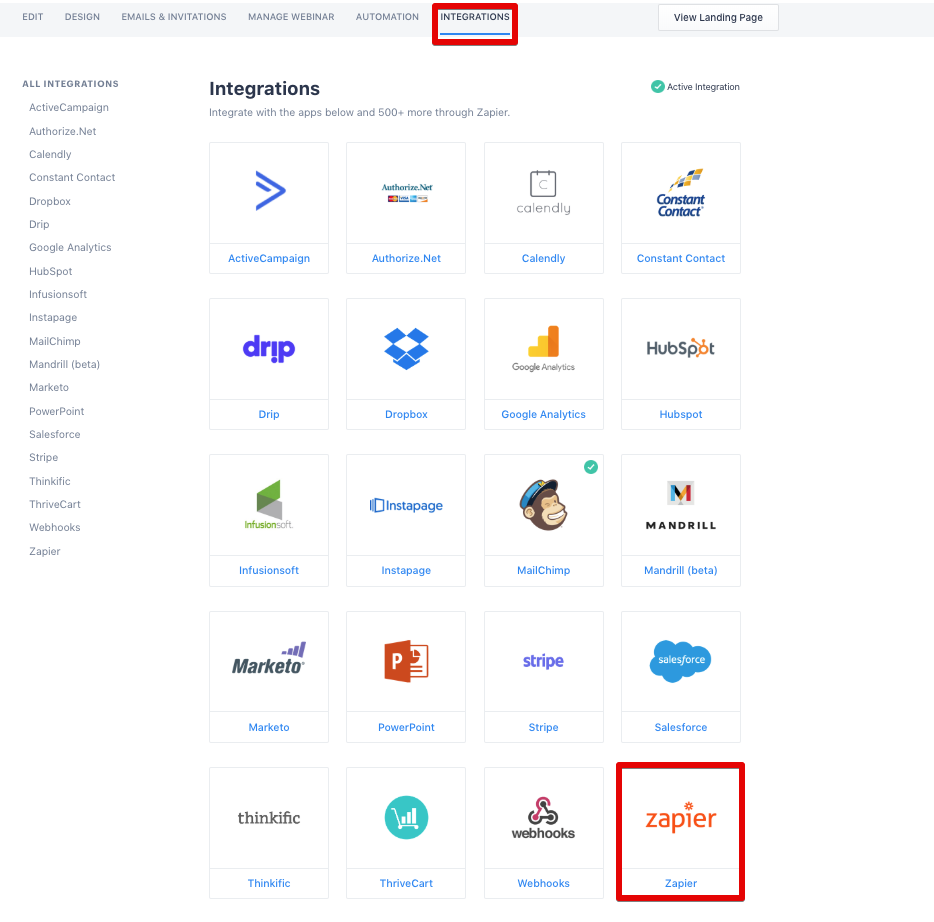934x922 pixels.
Task: Click the MailChimp monkey logo
Action: tap(543, 504)
